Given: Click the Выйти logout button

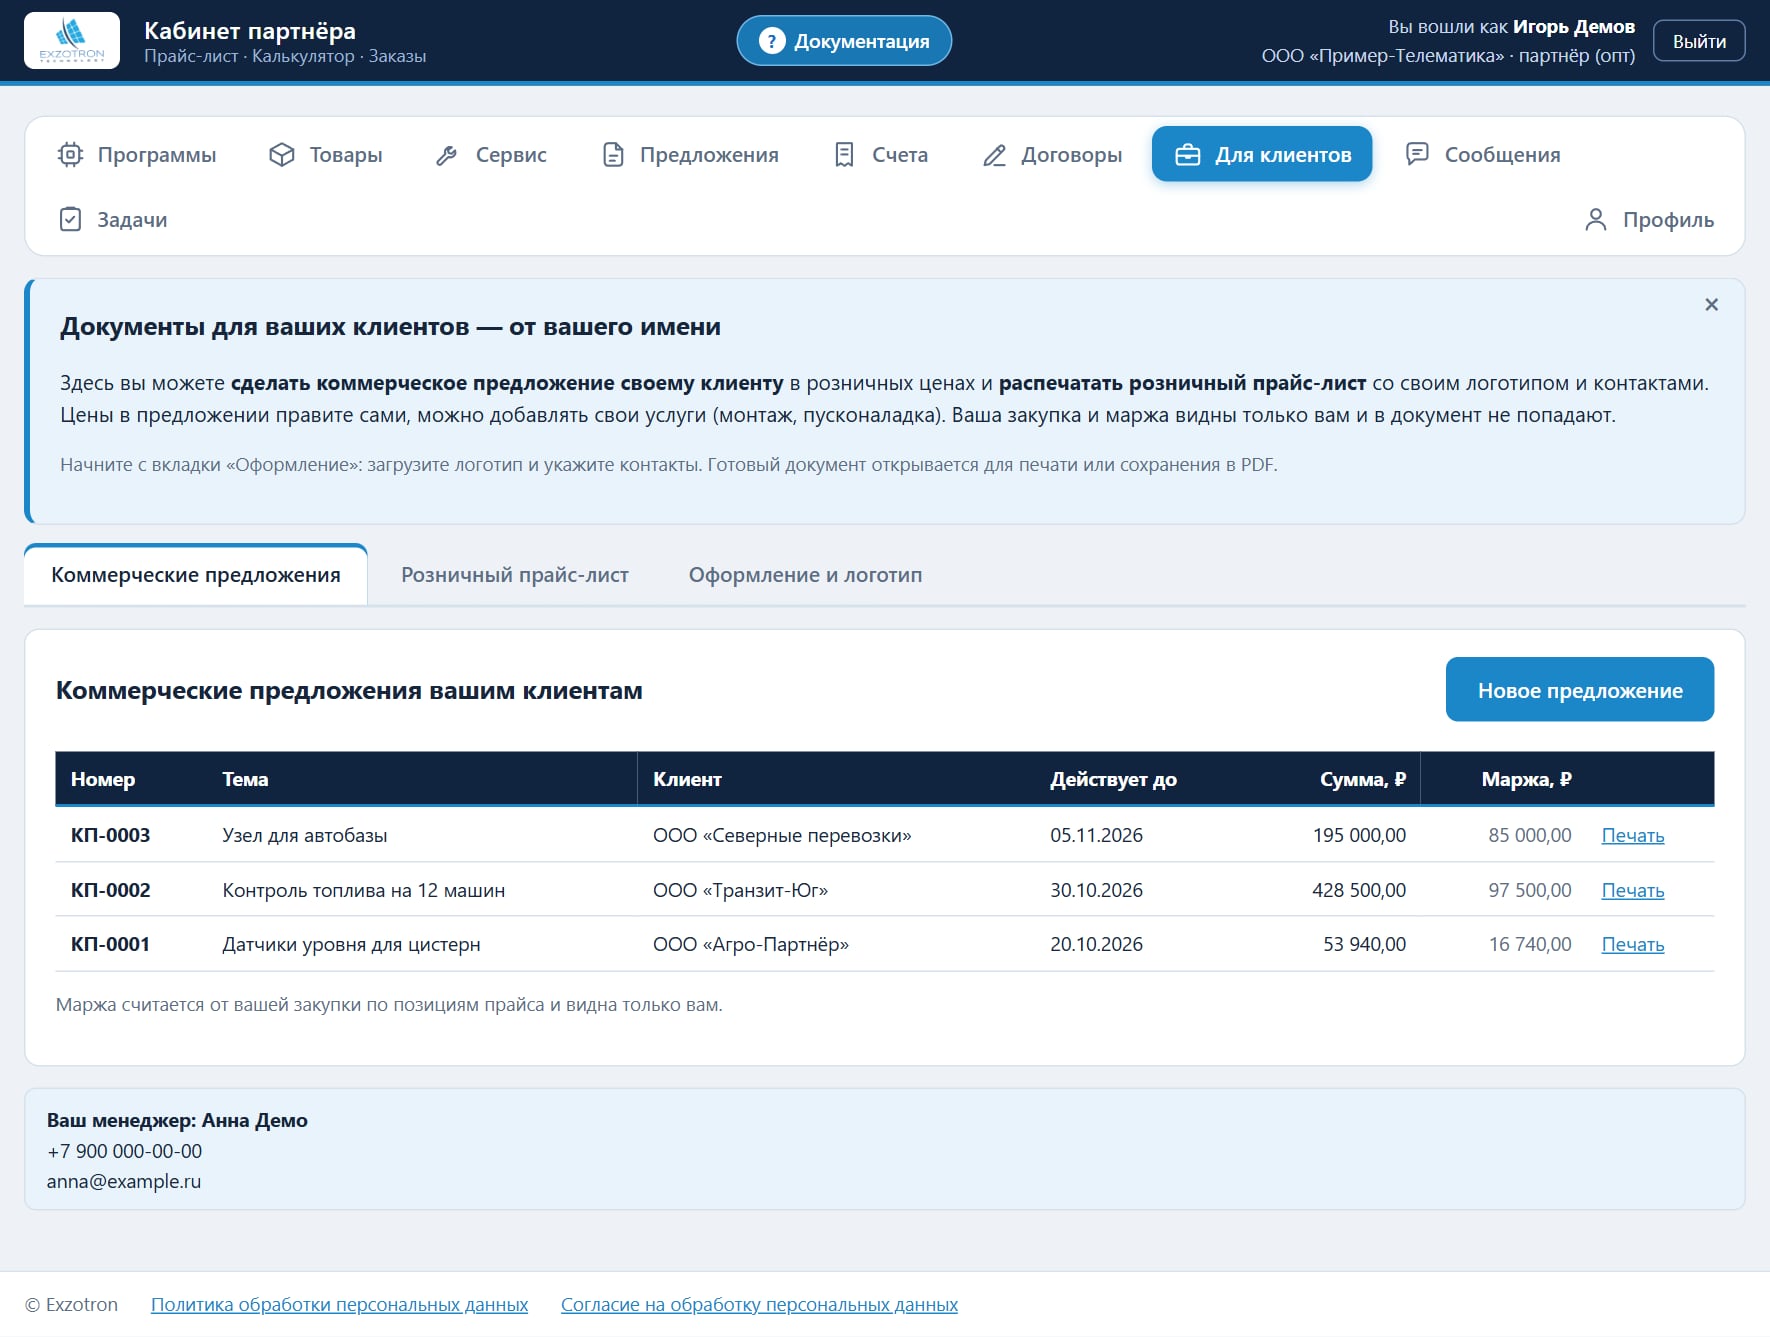Looking at the screenshot, I should click(x=1699, y=41).
